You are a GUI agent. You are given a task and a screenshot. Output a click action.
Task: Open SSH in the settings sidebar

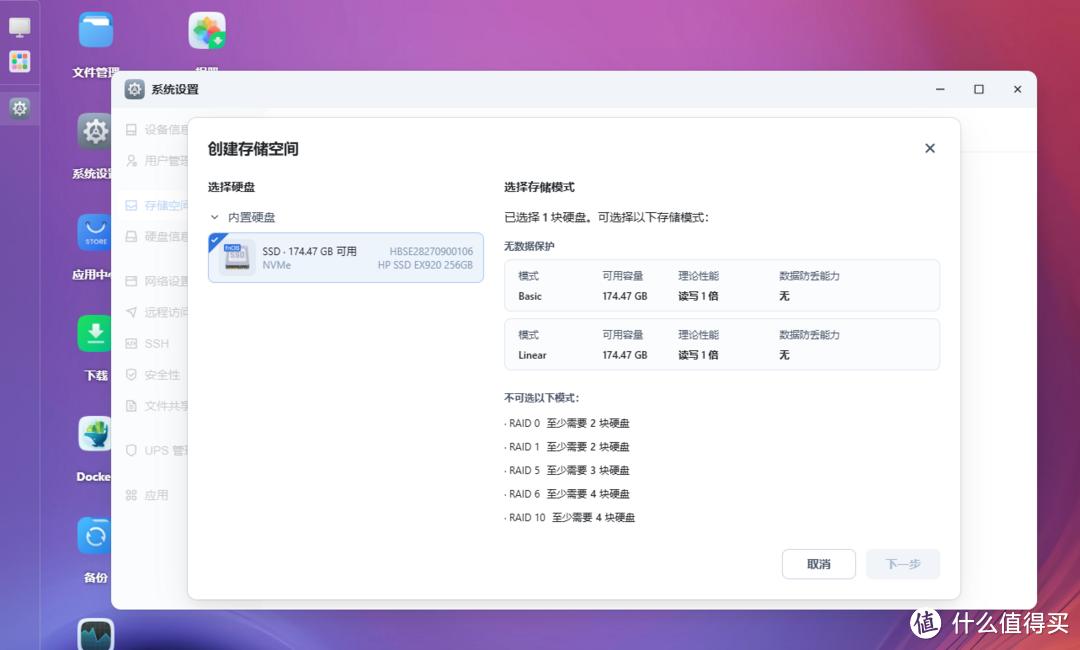pos(156,343)
